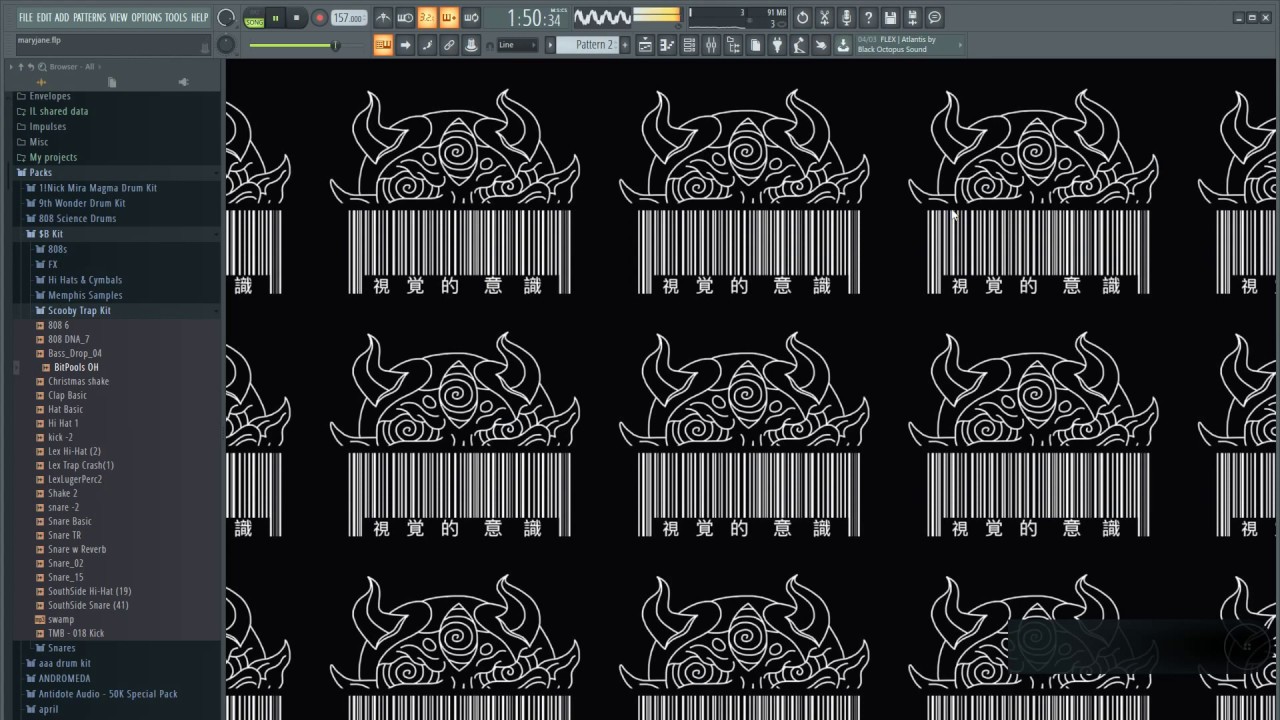This screenshot has width=1280, height=720.
Task: Toggle loop recording button
Action: click(471, 18)
